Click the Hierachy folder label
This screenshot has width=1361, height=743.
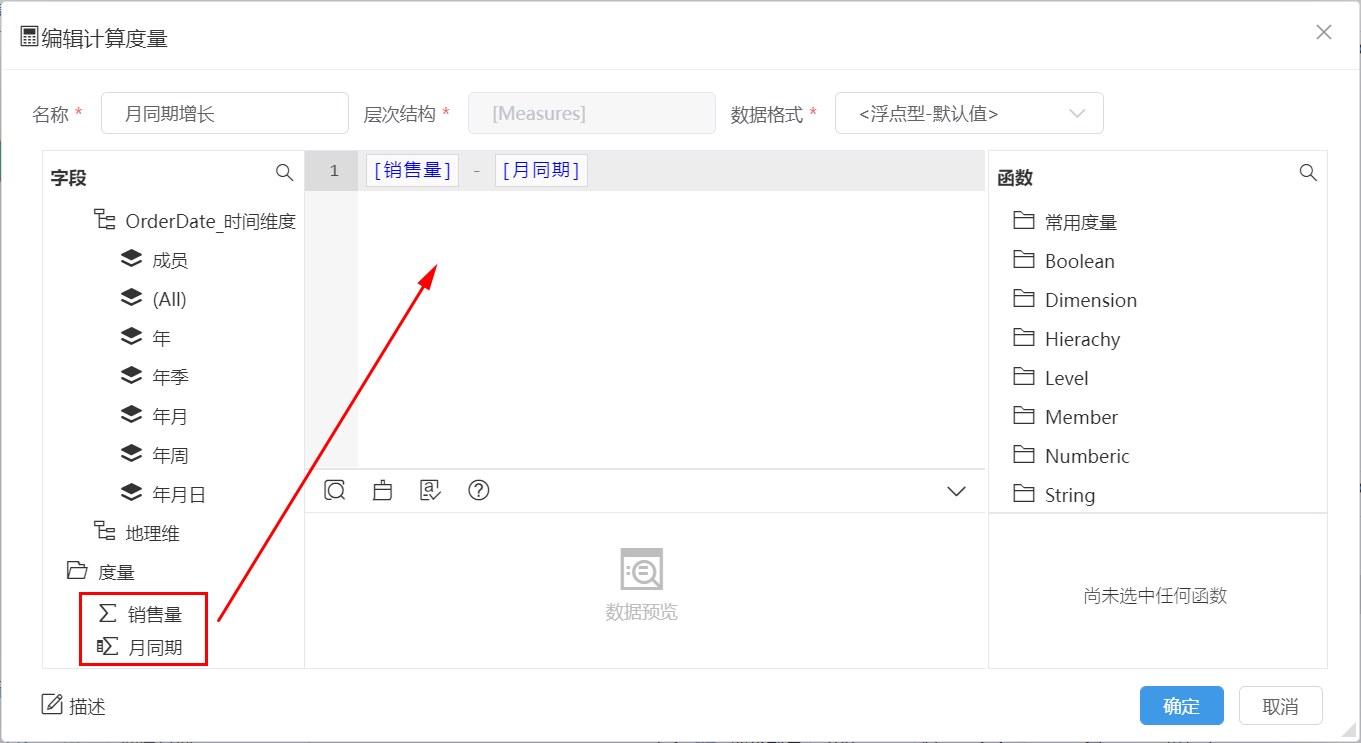(x=1083, y=339)
